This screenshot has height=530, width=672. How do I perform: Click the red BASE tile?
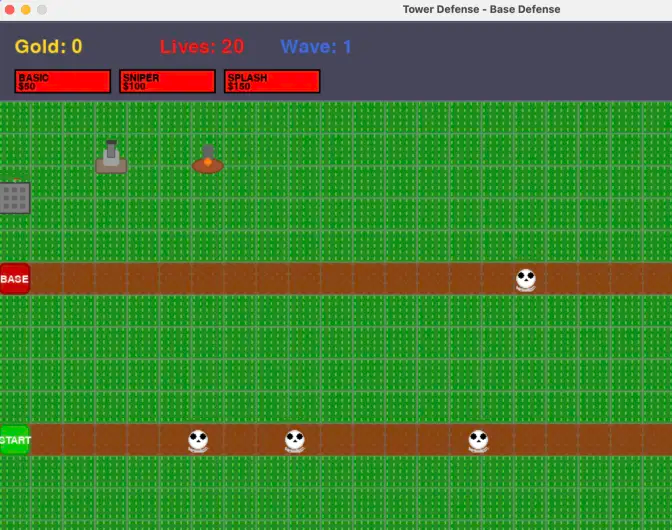click(14, 279)
